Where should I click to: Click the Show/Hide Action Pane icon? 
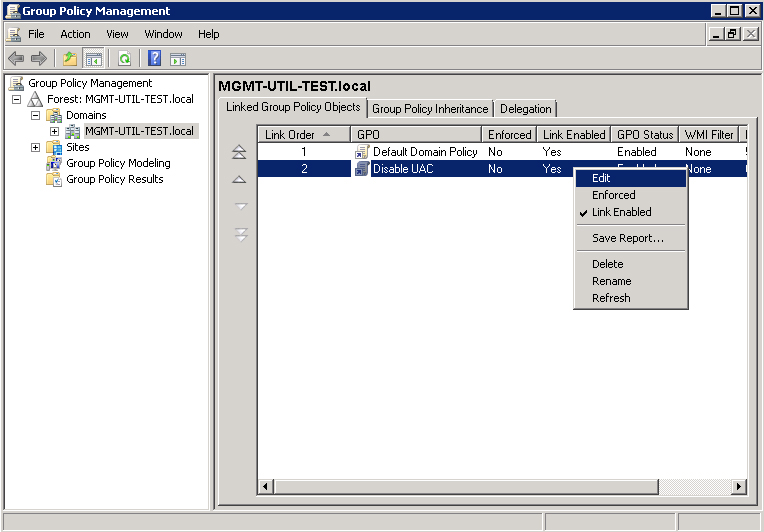[x=178, y=59]
